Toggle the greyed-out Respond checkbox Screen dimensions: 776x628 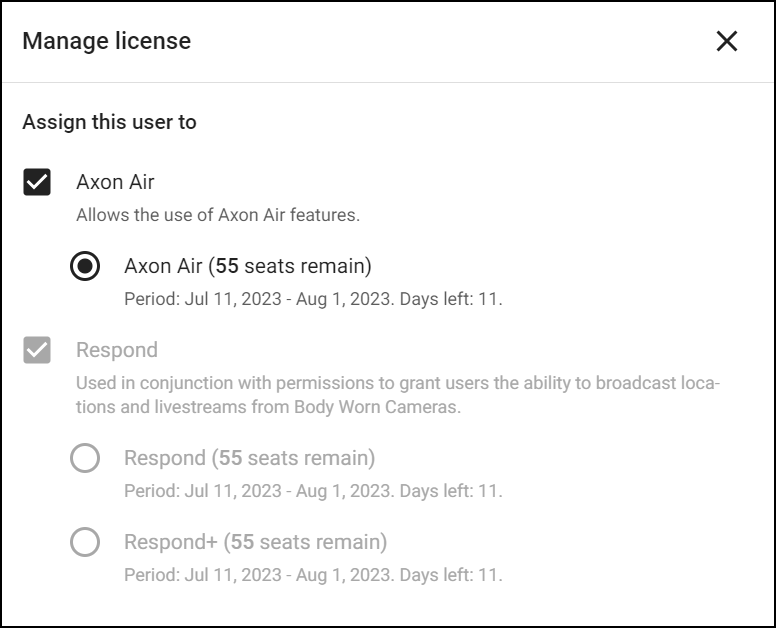point(37,350)
